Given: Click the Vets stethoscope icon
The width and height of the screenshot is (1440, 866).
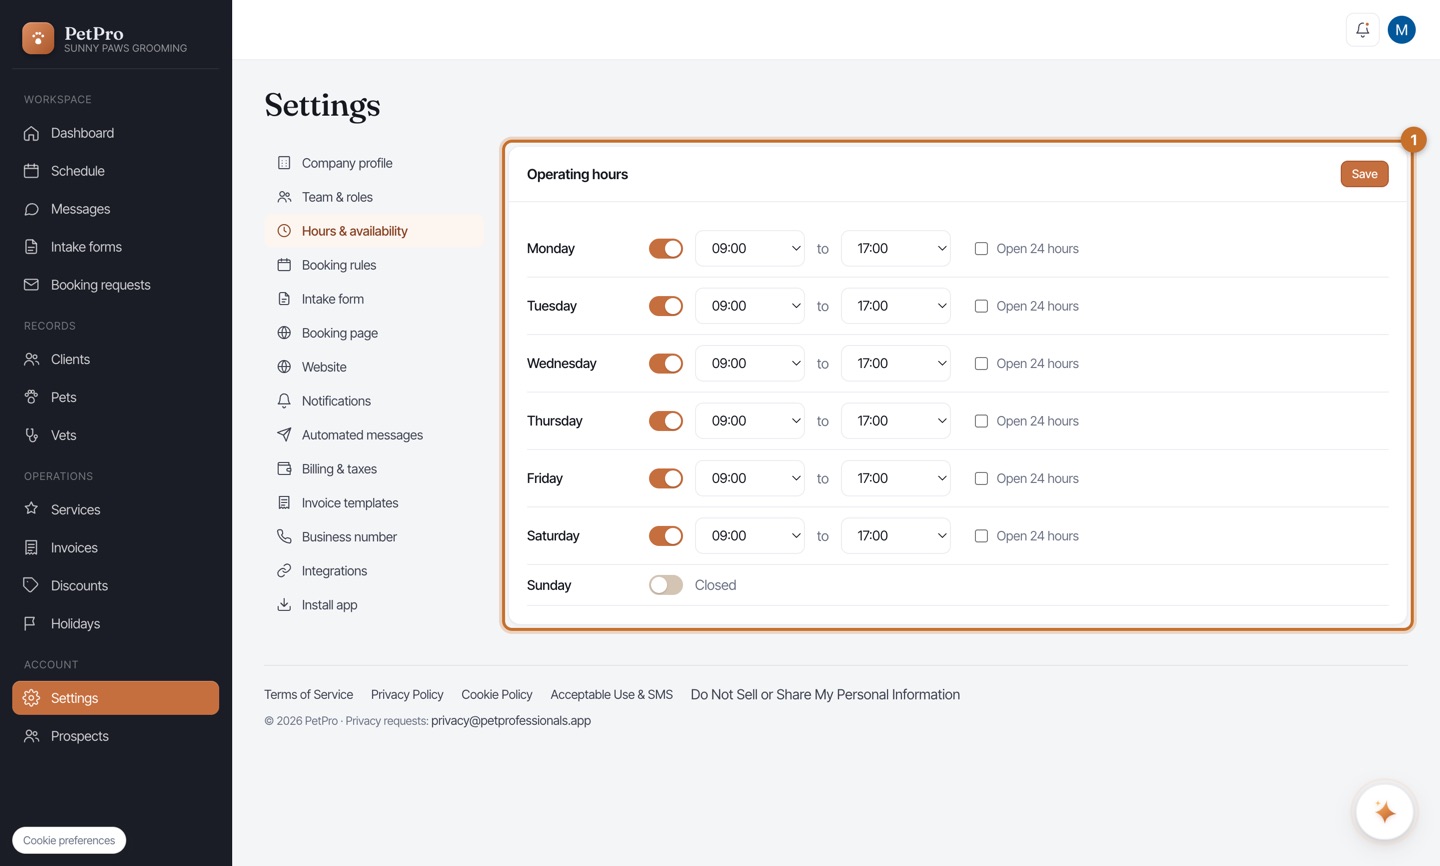Looking at the screenshot, I should coord(32,435).
